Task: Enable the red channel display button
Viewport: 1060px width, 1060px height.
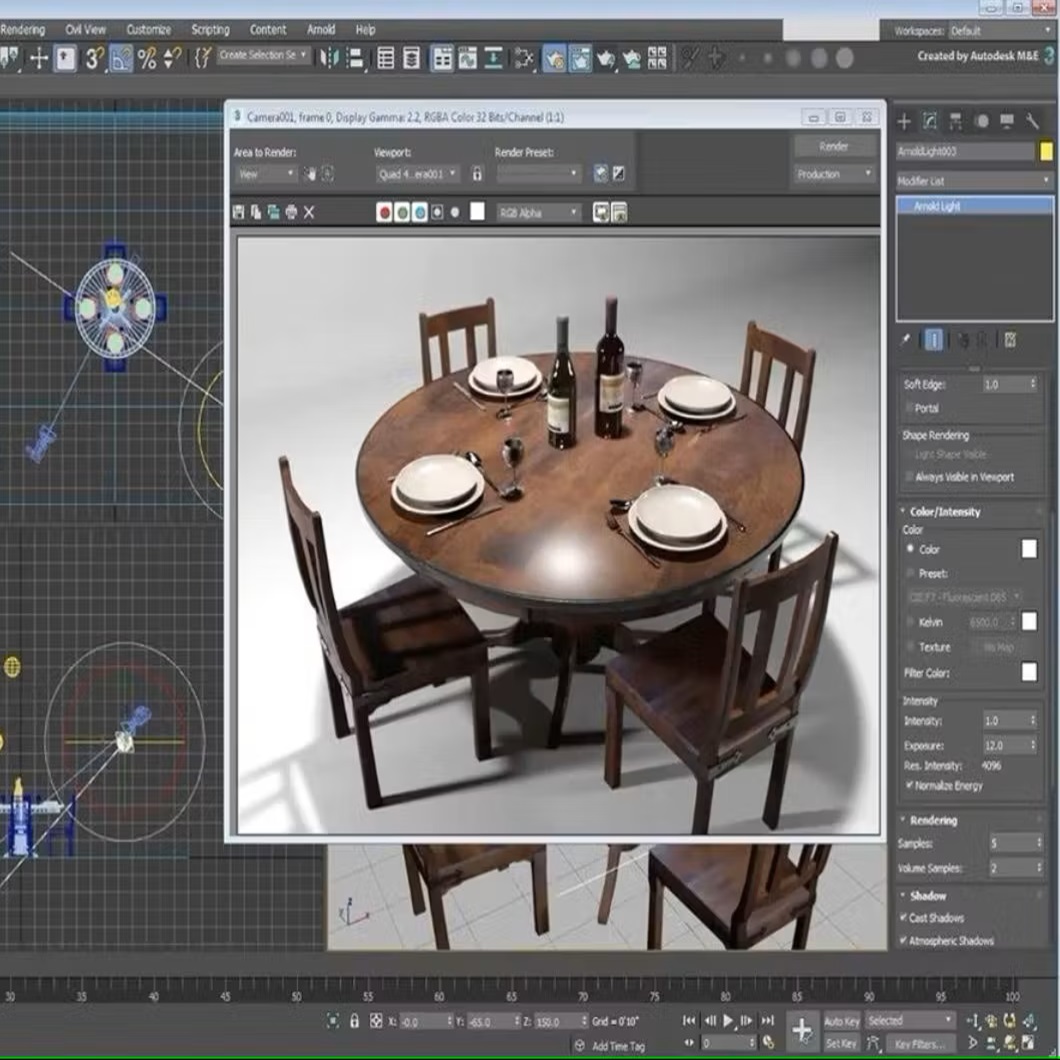Action: point(384,212)
